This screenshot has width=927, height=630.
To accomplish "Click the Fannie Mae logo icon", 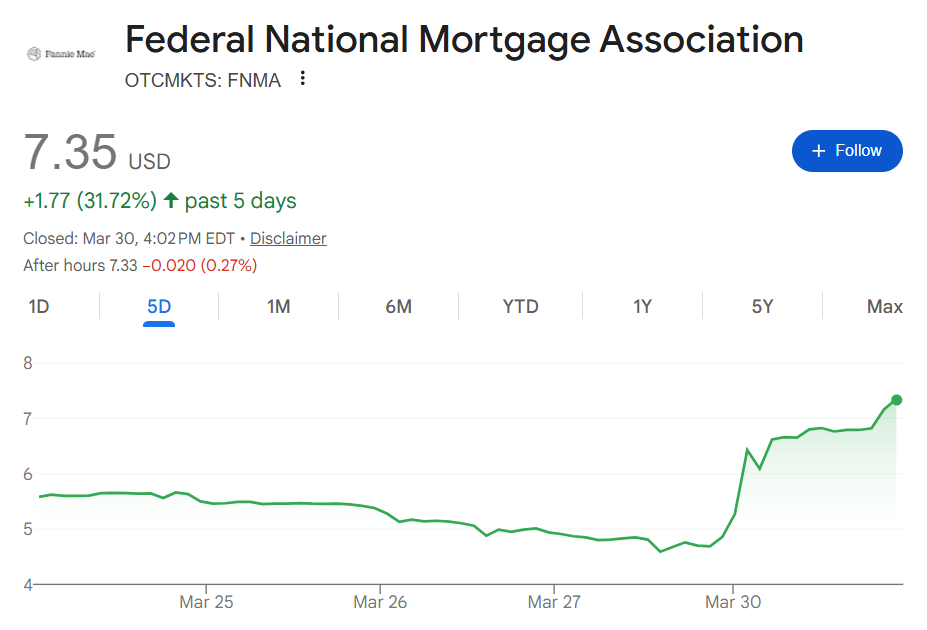I will pos(60,53).
